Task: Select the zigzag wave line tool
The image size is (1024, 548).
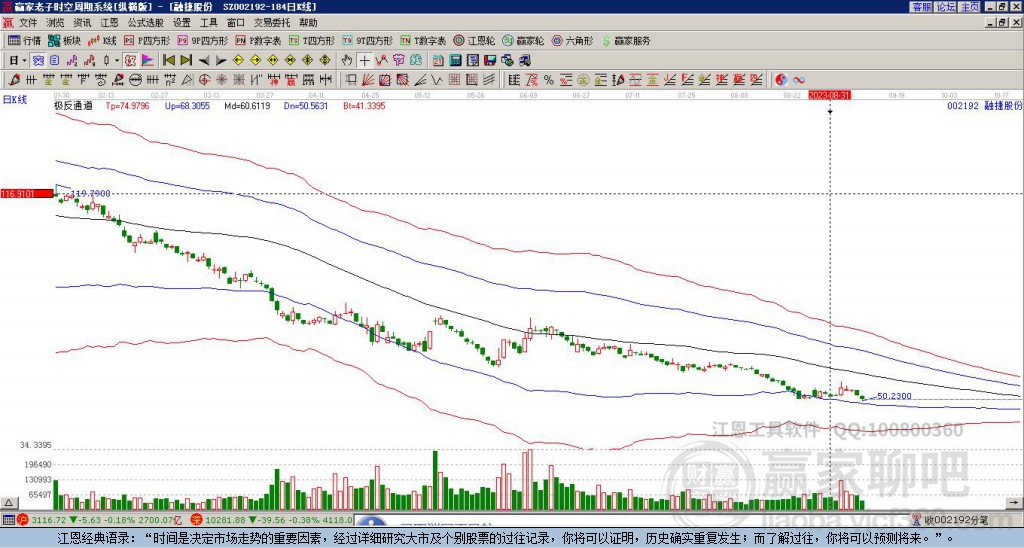Action: (x=436, y=80)
